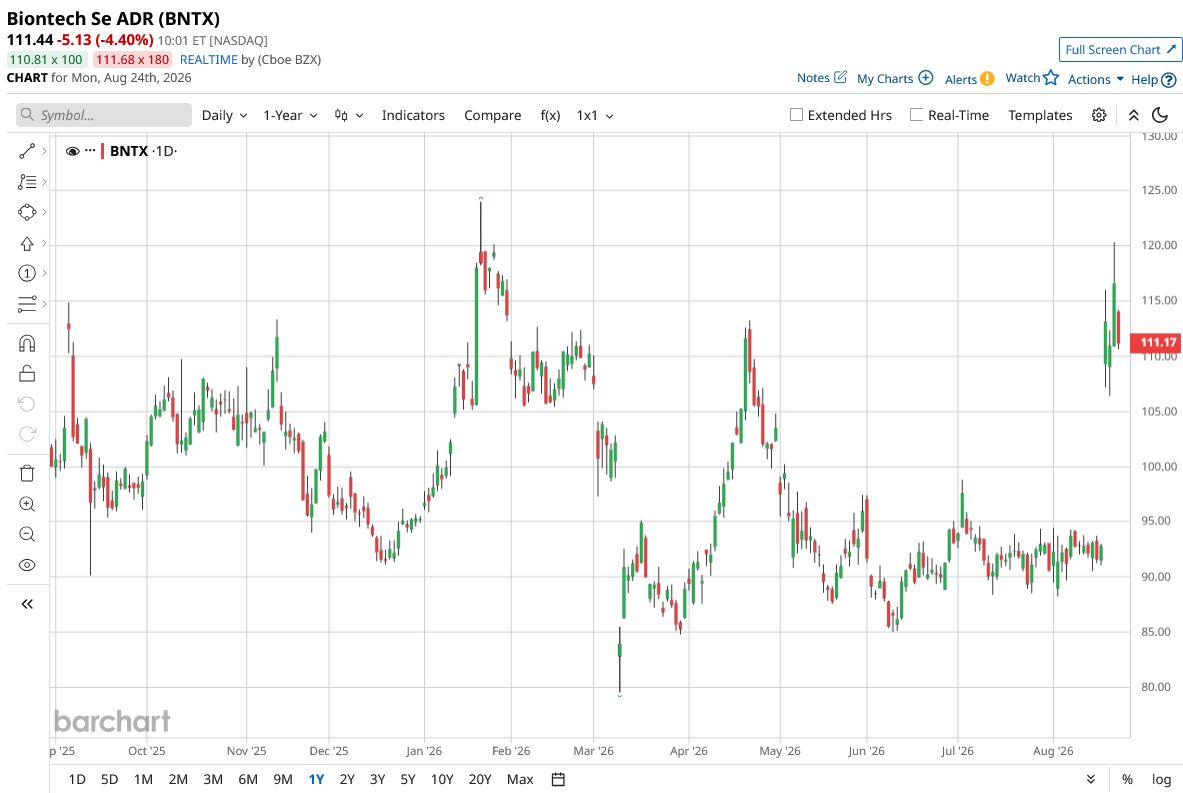Toggle log scale

click(1161, 779)
